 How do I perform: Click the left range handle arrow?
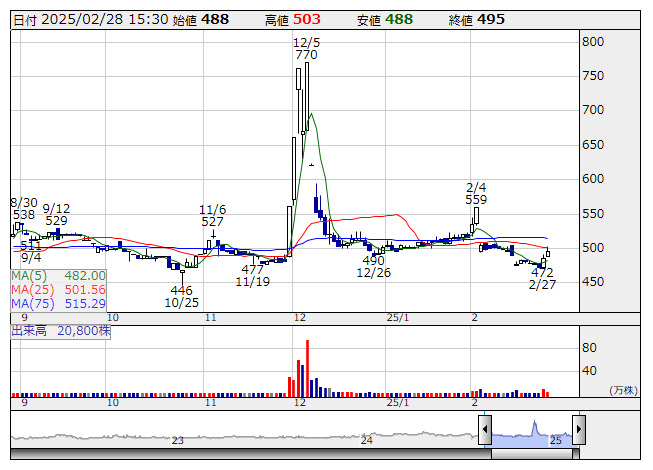[485, 431]
